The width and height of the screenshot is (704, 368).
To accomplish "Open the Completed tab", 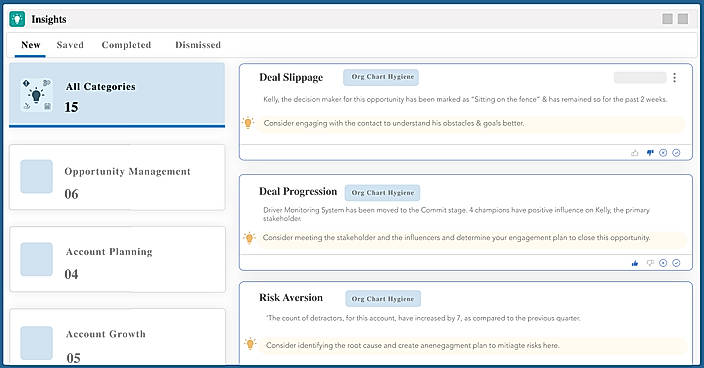I will point(126,45).
